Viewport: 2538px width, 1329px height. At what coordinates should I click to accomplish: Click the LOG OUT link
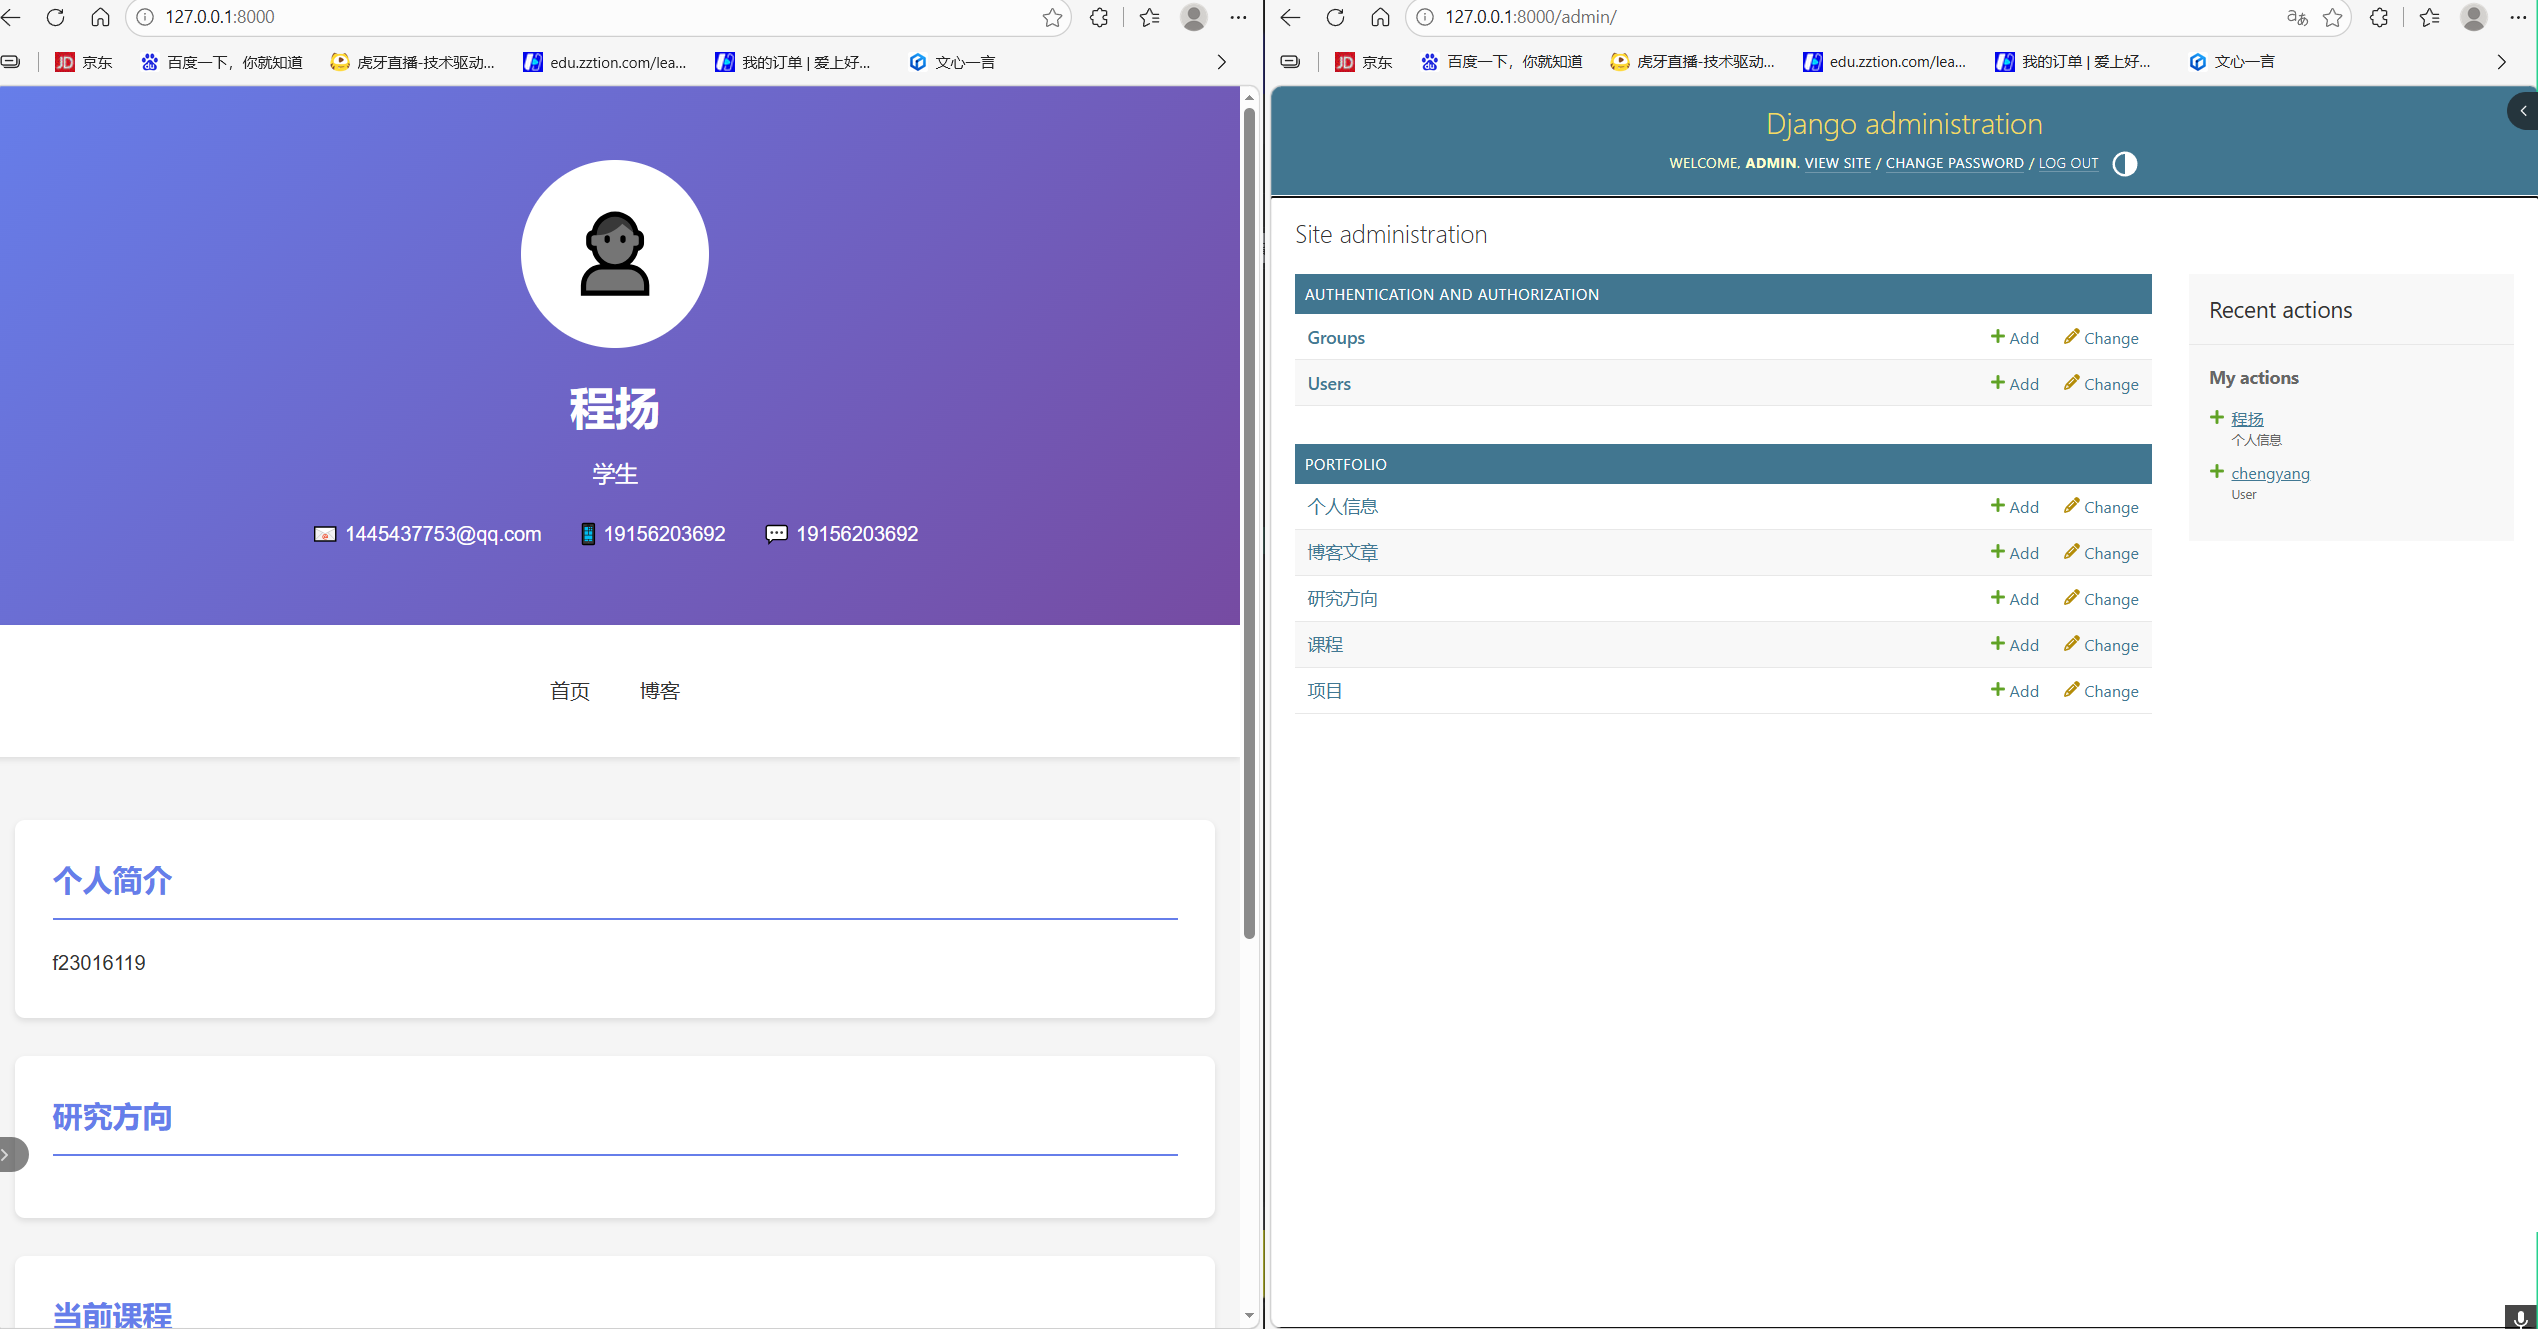(x=2068, y=163)
